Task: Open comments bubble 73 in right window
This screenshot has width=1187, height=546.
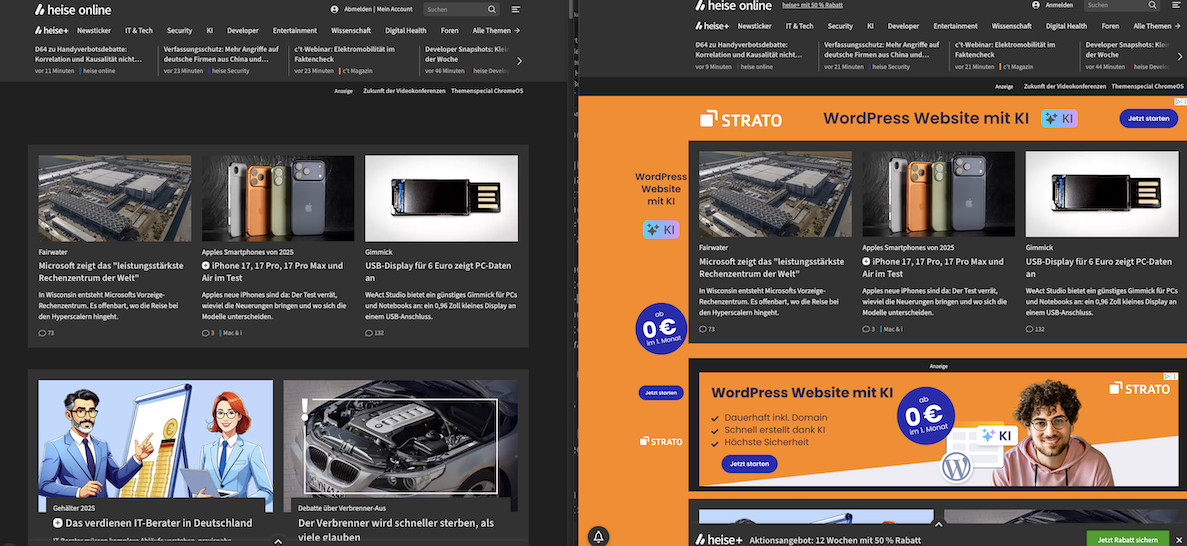Action: tap(707, 329)
